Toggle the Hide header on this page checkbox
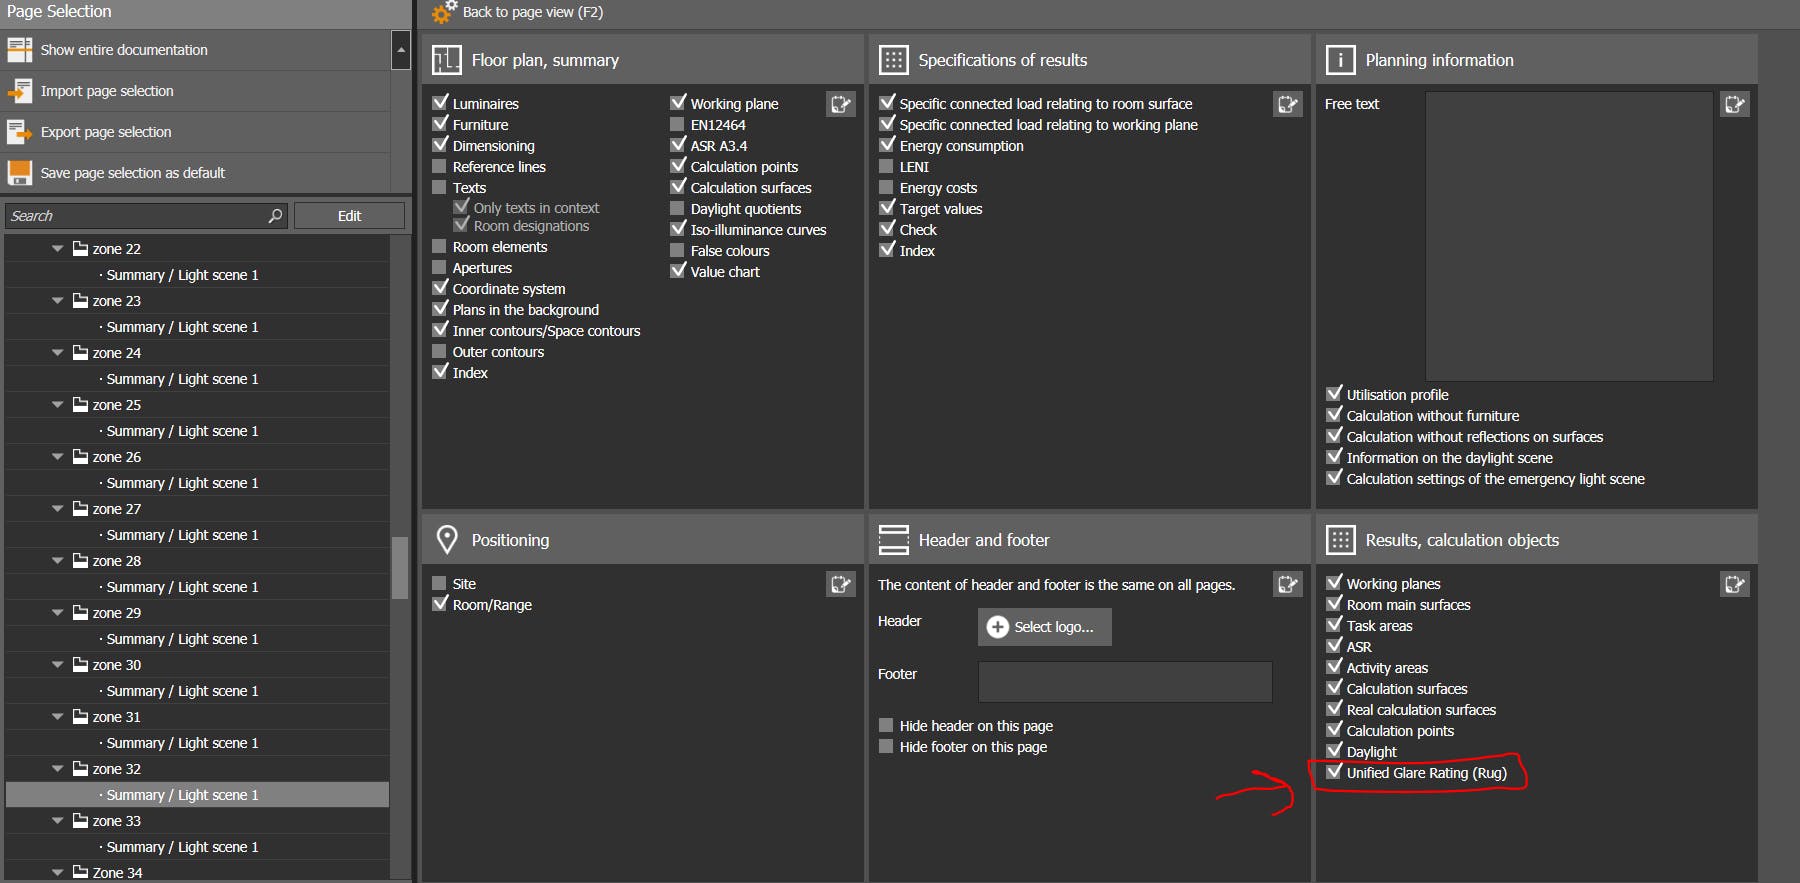Screen dimensions: 1800x883 click(x=886, y=726)
